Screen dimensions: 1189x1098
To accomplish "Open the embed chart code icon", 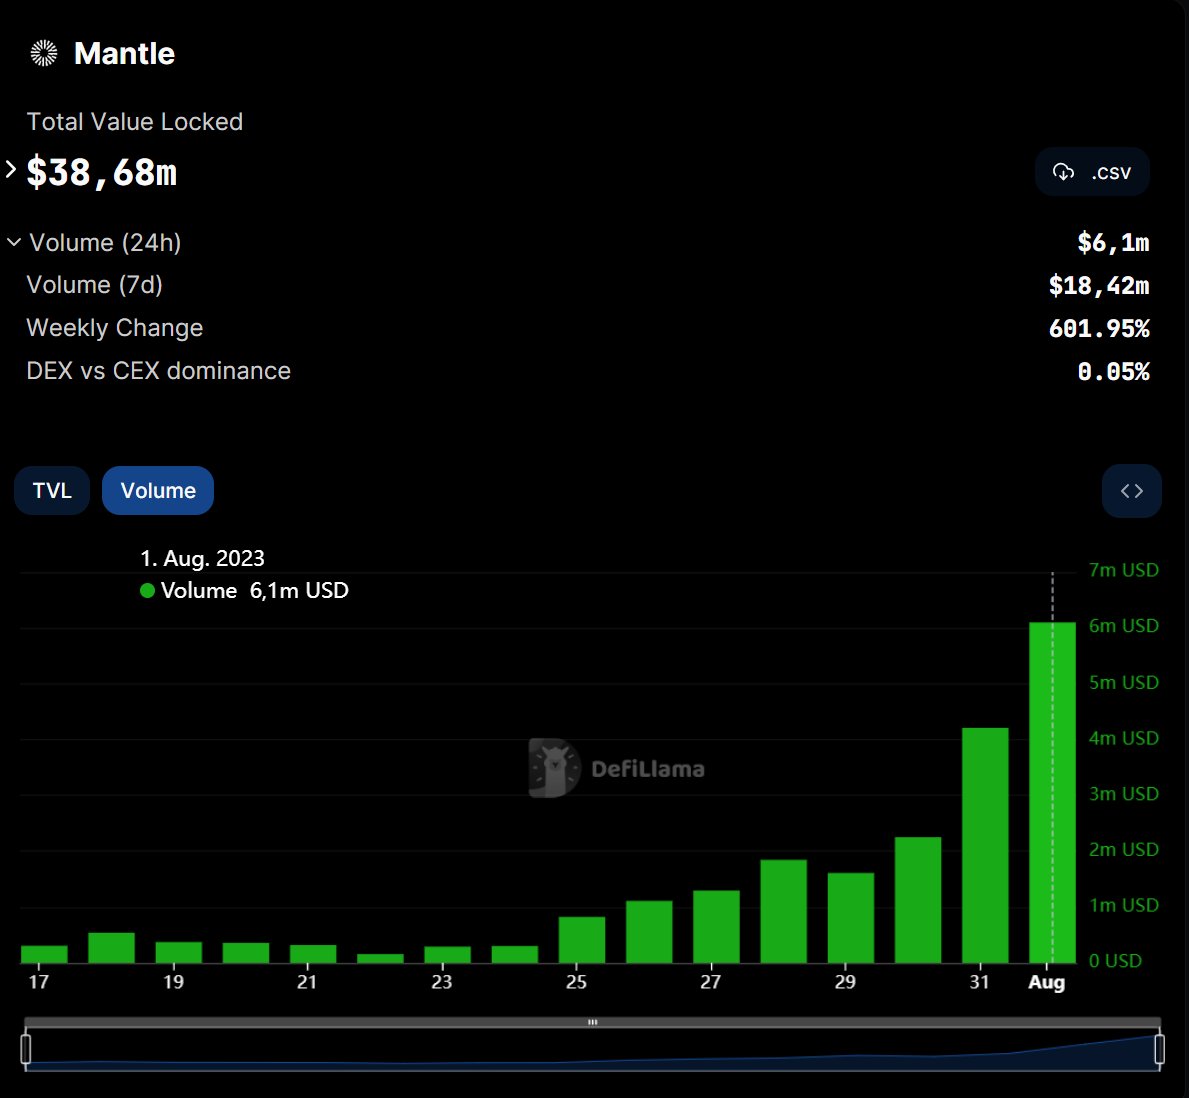I will click(1131, 490).
